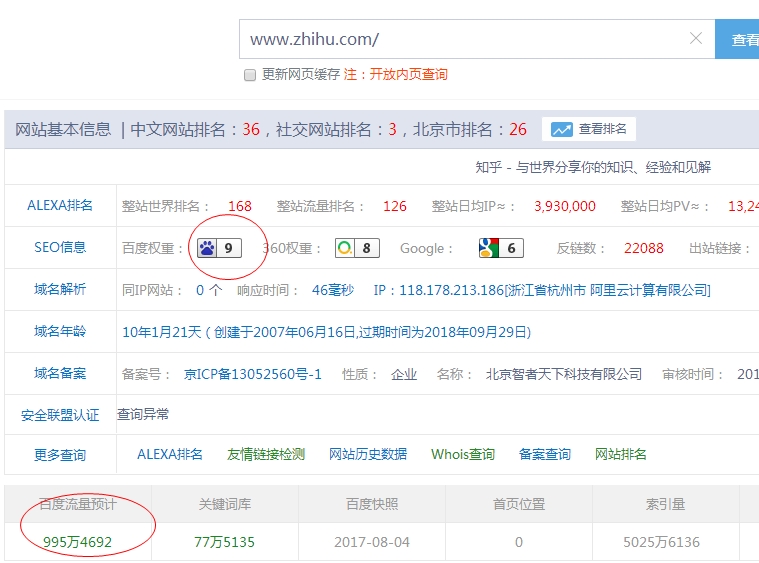
Task: Click the 查询异常 status text
Action: pyautogui.click(x=143, y=414)
